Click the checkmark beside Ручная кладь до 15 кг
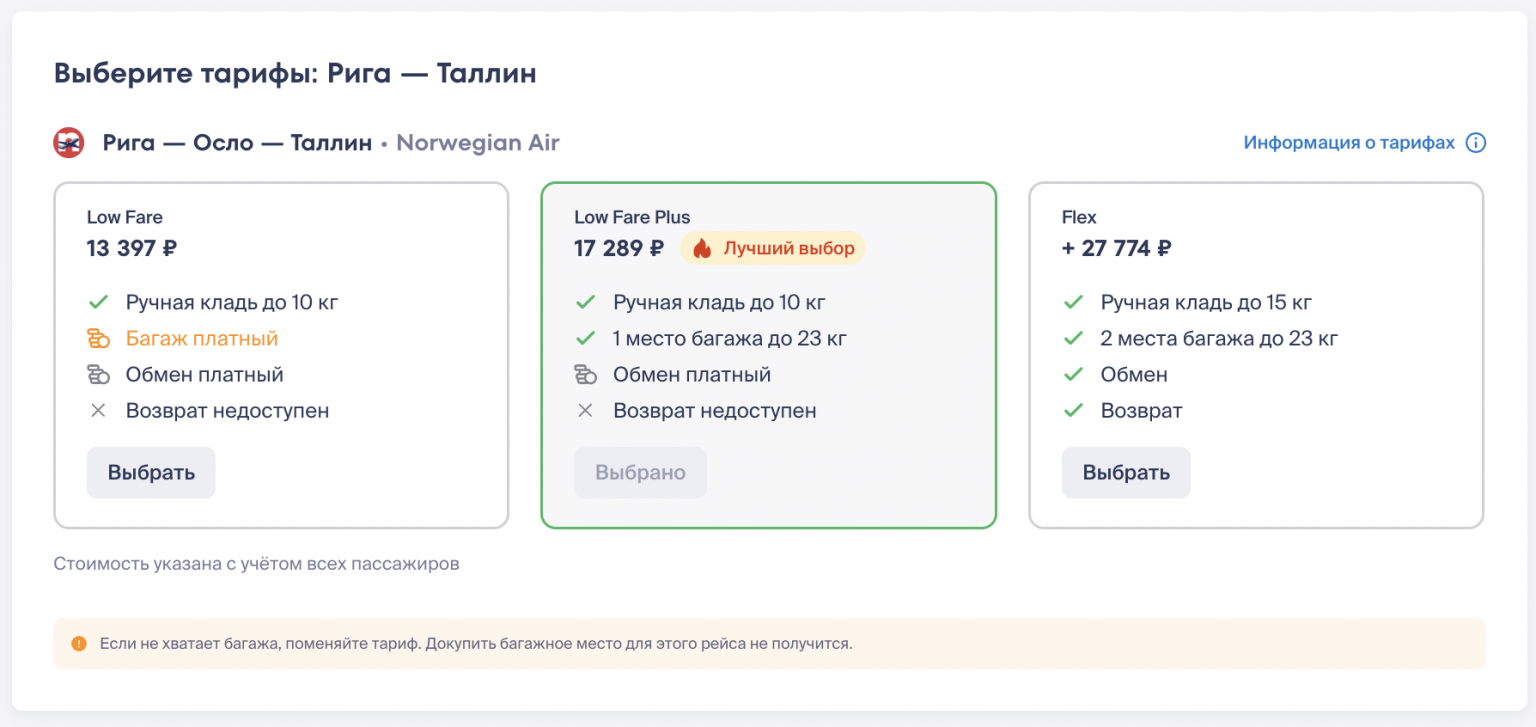Image resolution: width=1536 pixels, height=727 pixels. [1073, 303]
